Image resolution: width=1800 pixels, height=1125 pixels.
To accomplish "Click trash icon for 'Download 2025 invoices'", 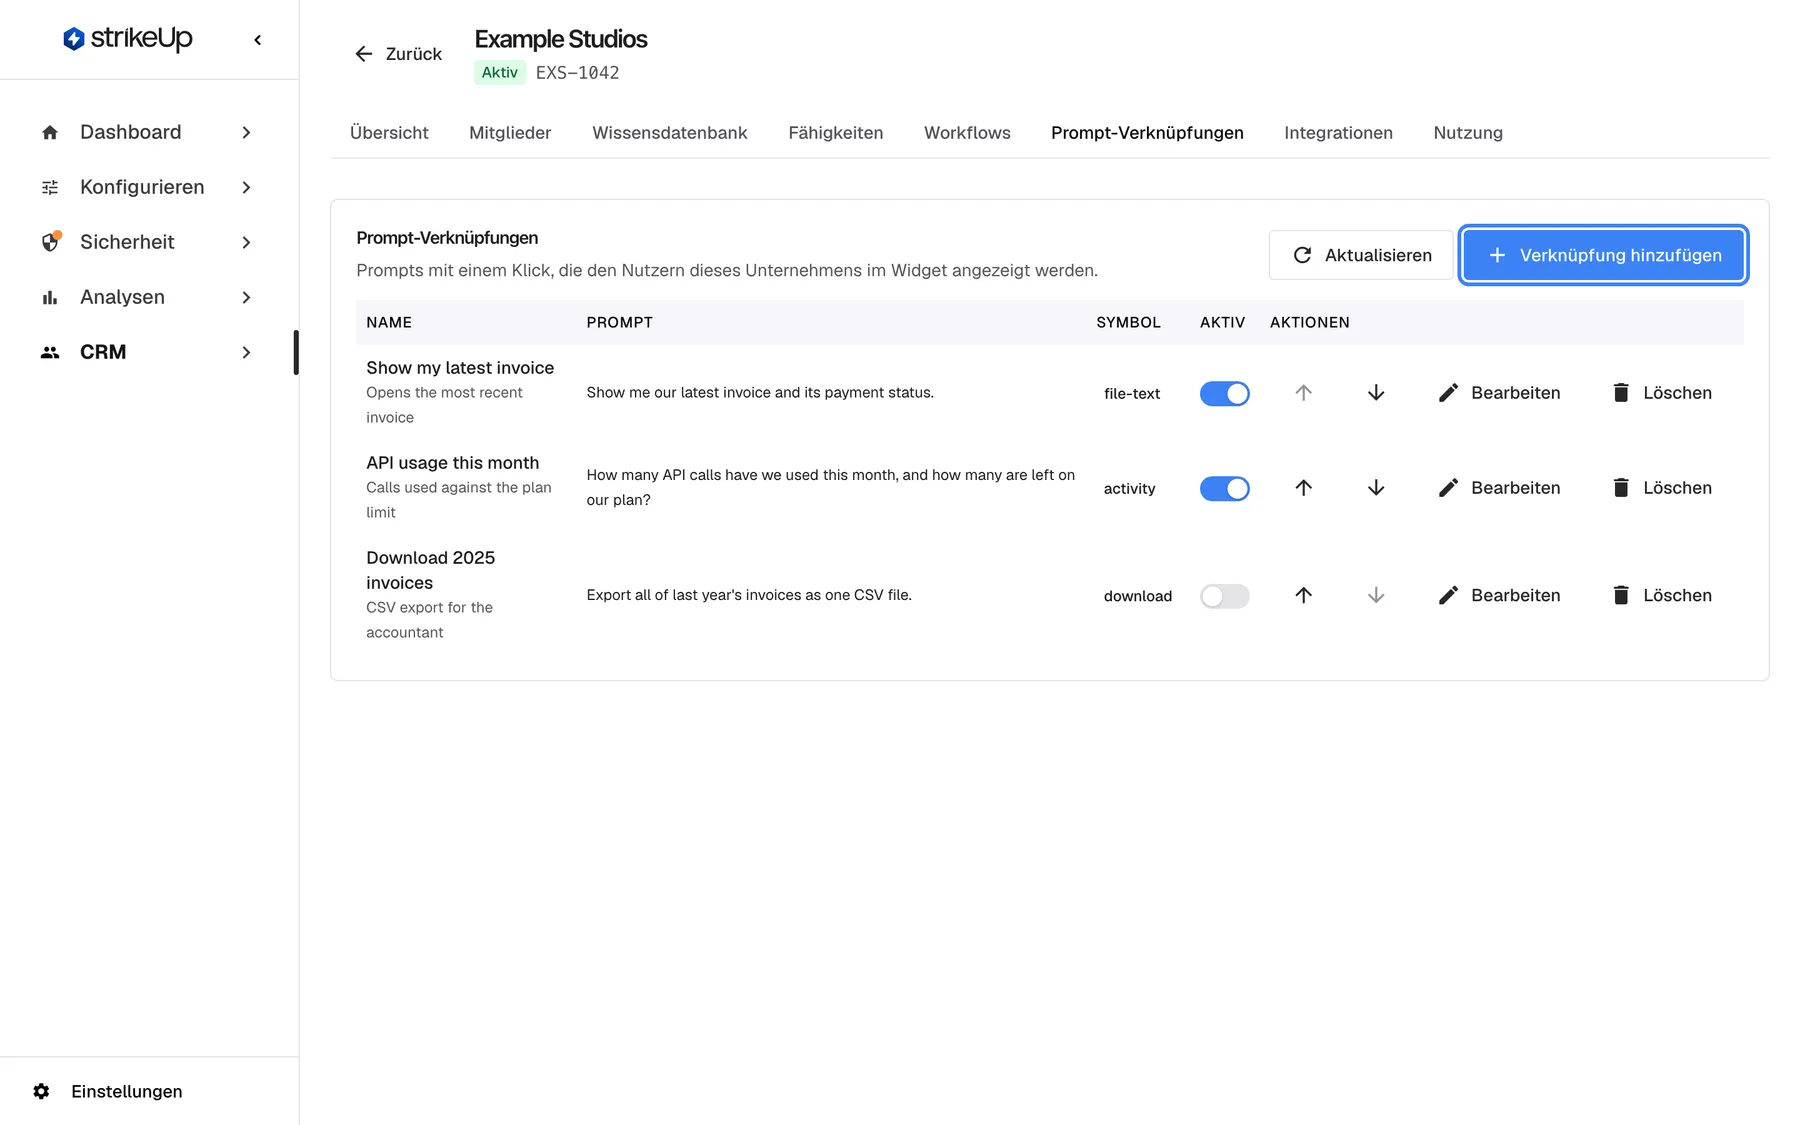I will [1621, 595].
